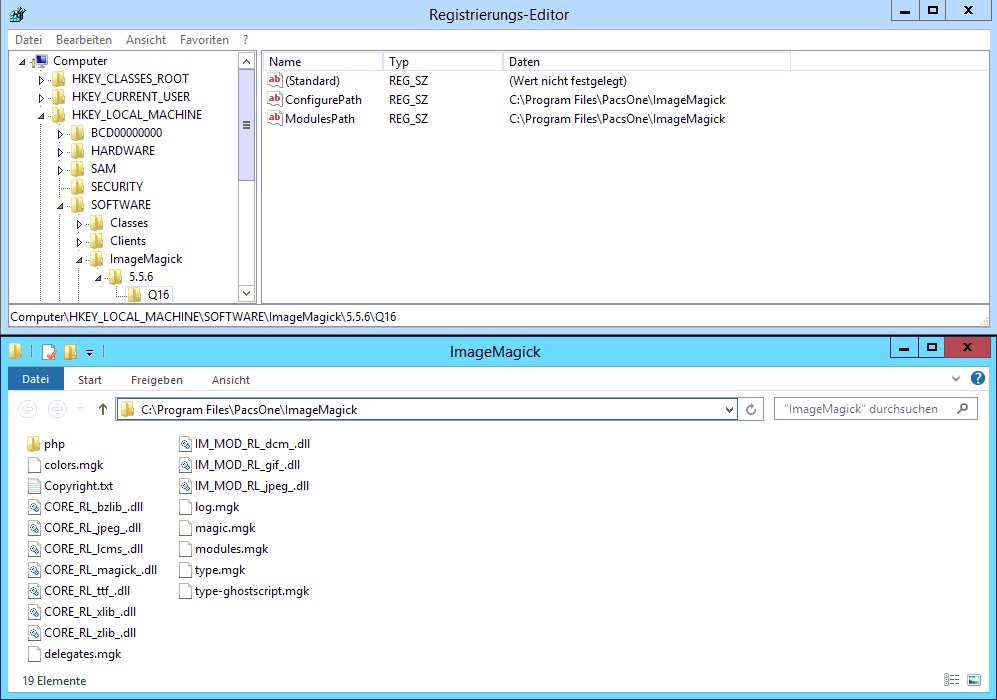997x700 pixels.
Task: Go up one folder level
Action: point(103,409)
